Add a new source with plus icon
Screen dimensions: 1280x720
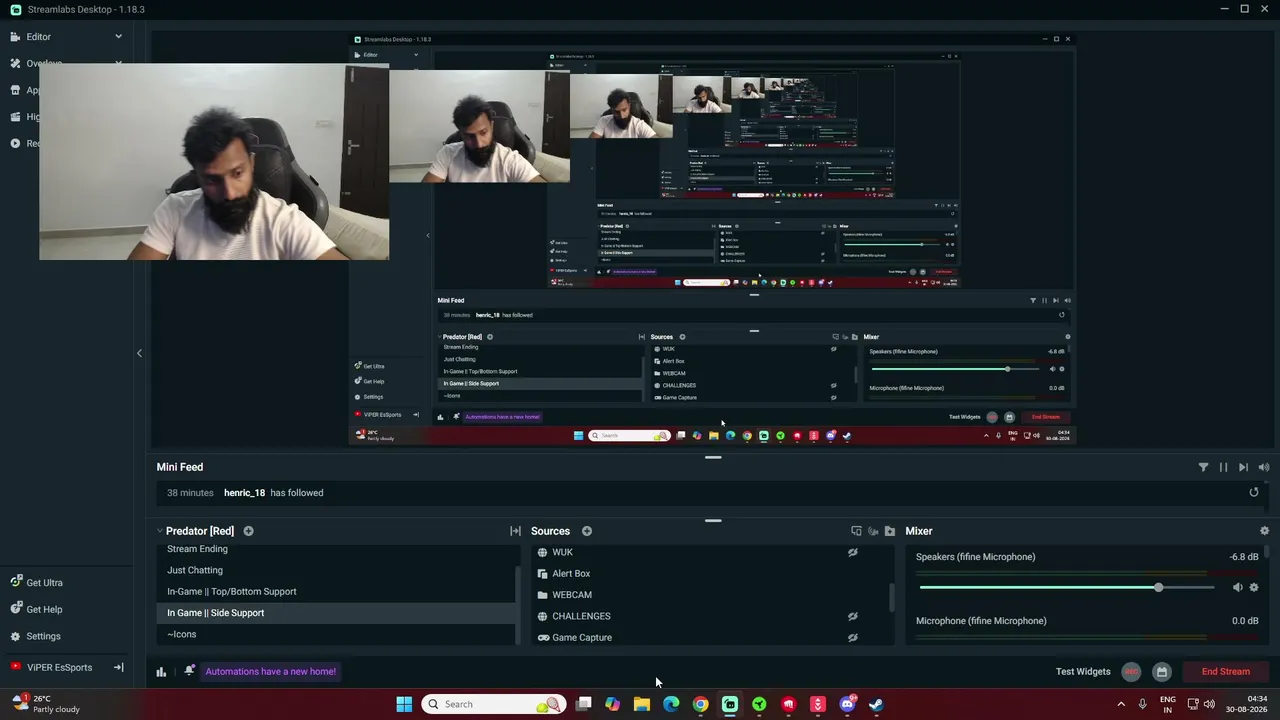pos(587,531)
